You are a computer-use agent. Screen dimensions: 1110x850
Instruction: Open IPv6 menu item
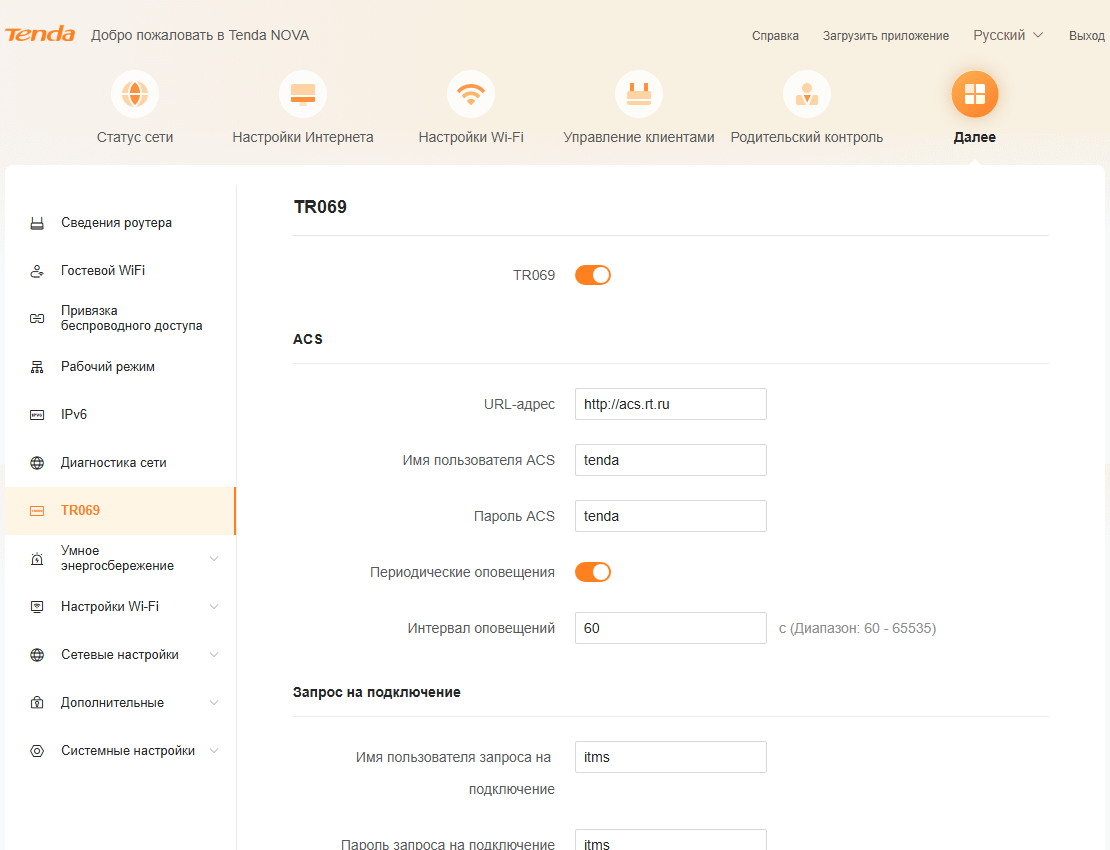pyautogui.click(x=120, y=415)
